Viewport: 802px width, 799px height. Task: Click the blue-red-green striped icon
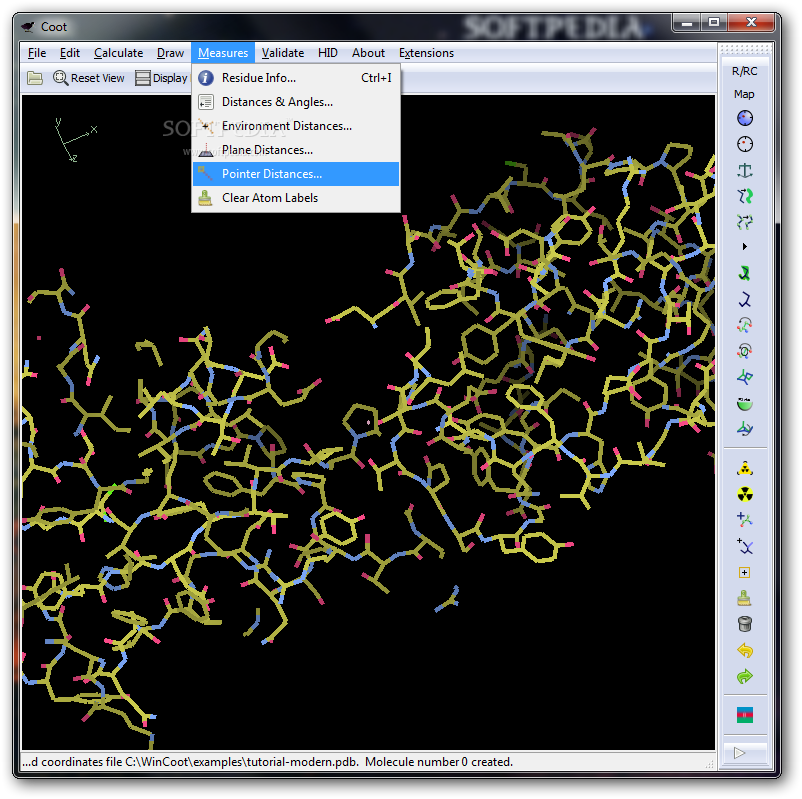click(745, 715)
